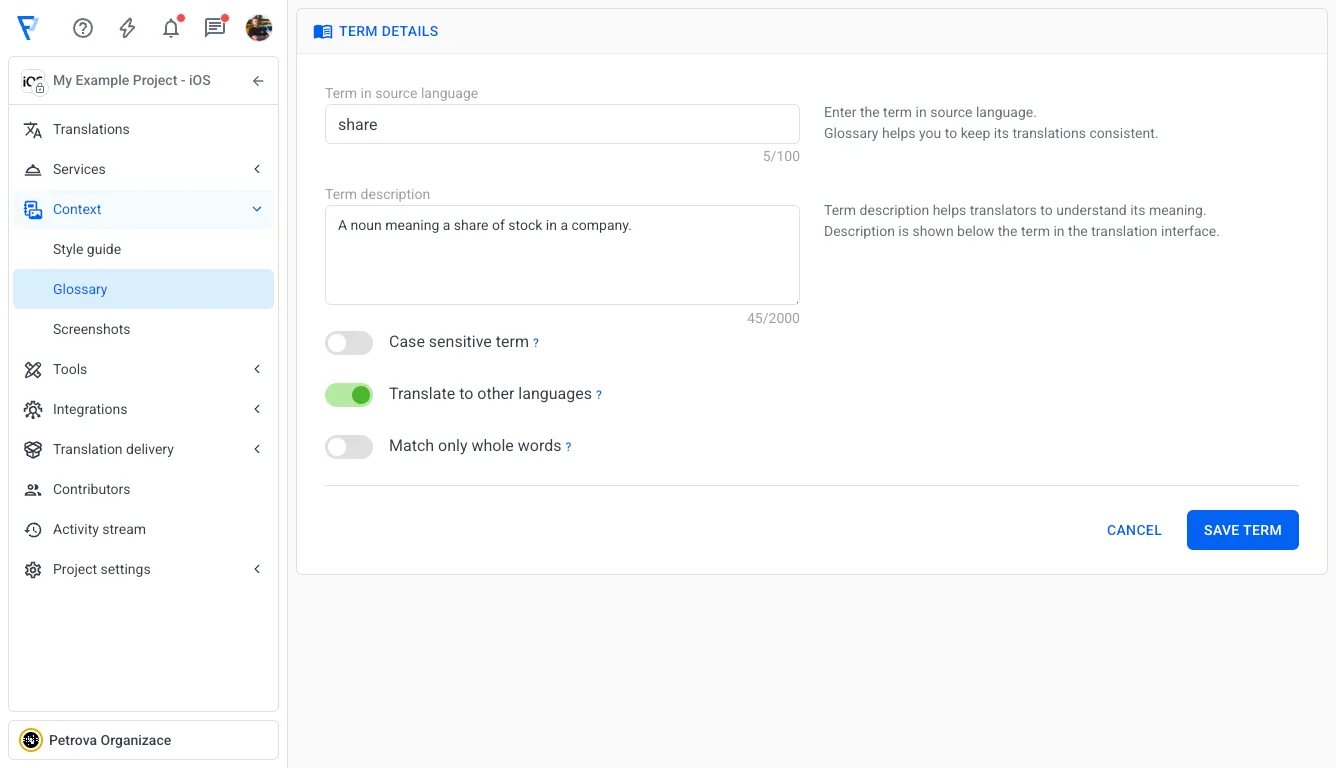1336x768 pixels.
Task: Click the Save Term button
Action: pyautogui.click(x=1242, y=530)
